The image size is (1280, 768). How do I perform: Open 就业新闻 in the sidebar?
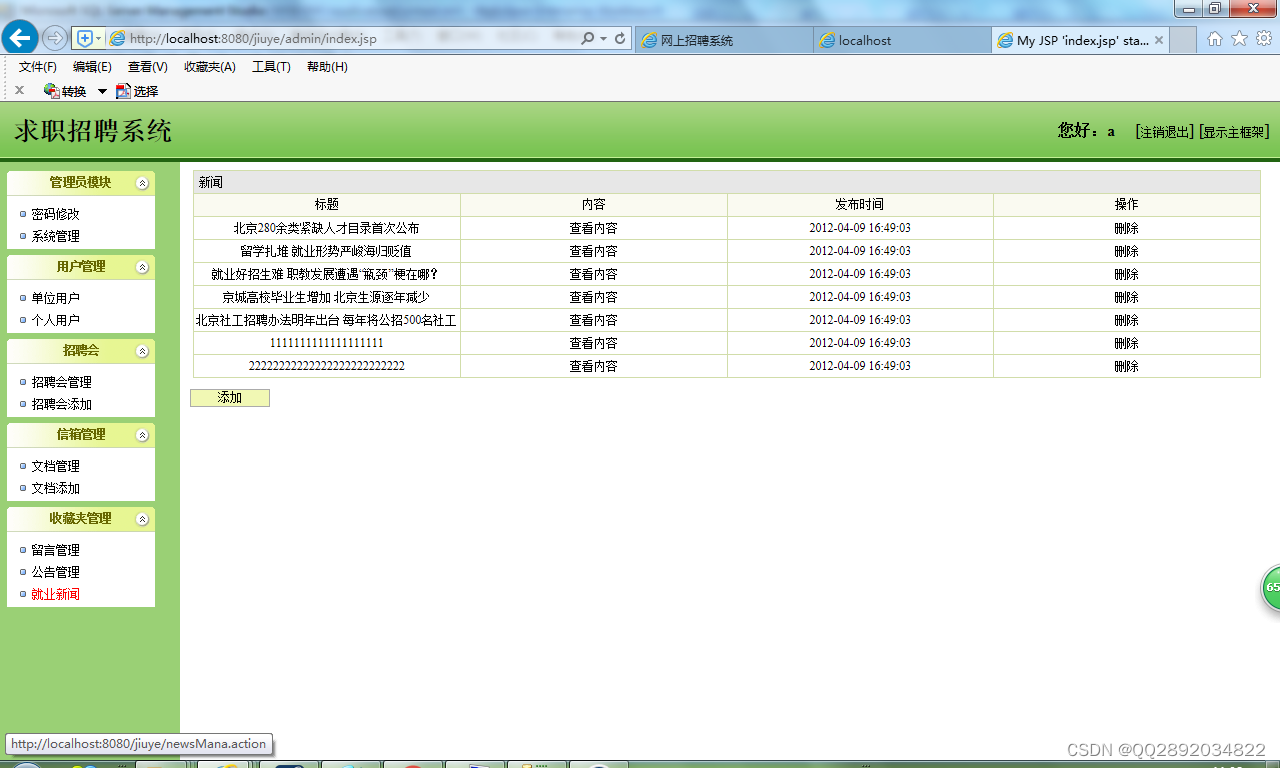tap(55, 594)
